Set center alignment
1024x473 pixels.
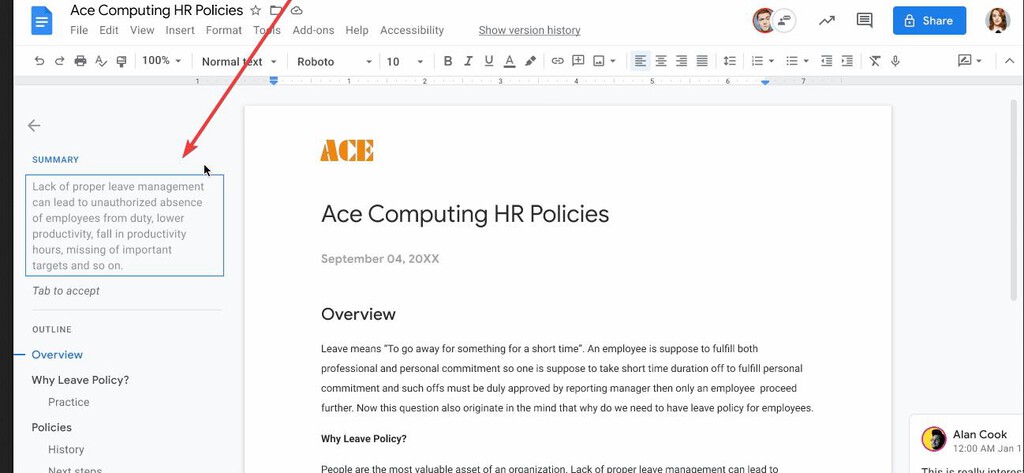[x=661, y=61]
